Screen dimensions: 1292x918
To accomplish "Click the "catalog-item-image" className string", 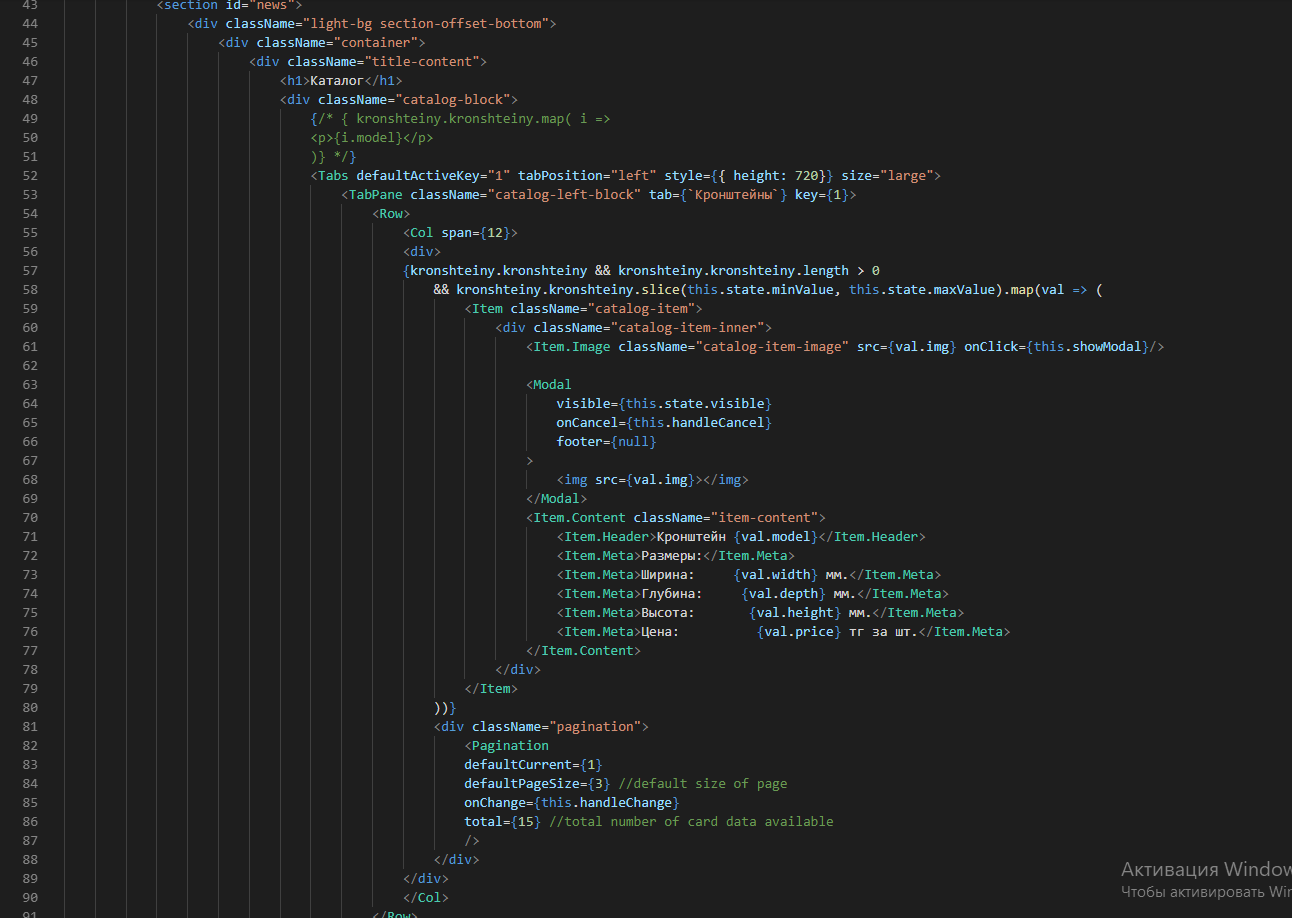I will [x=772, y=346].
